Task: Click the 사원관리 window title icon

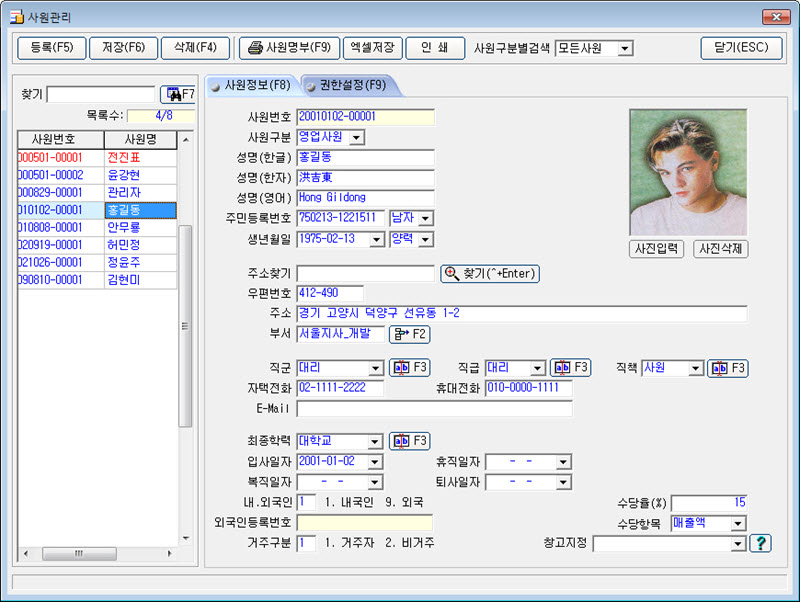Action: tap(16, 17)
